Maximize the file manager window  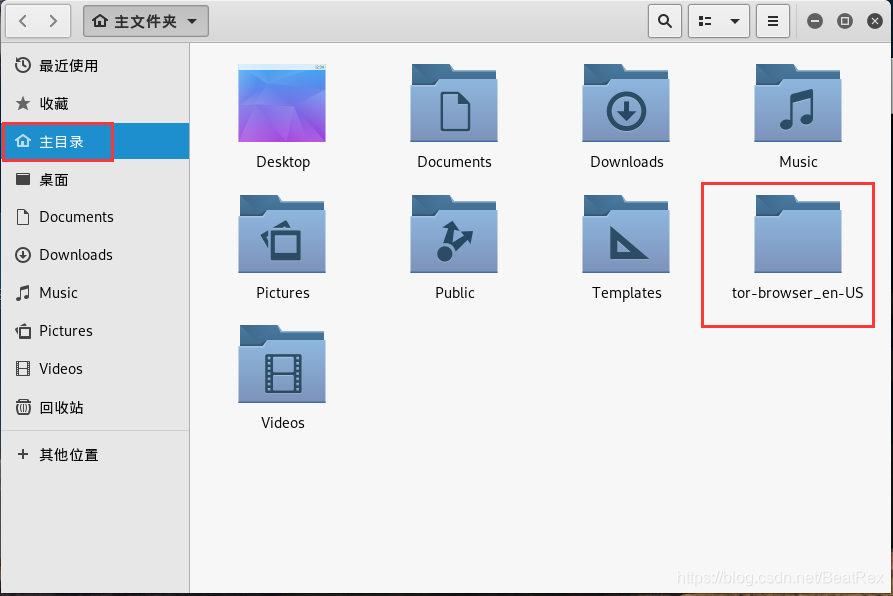pyautogui.click(x=845, y=21)
